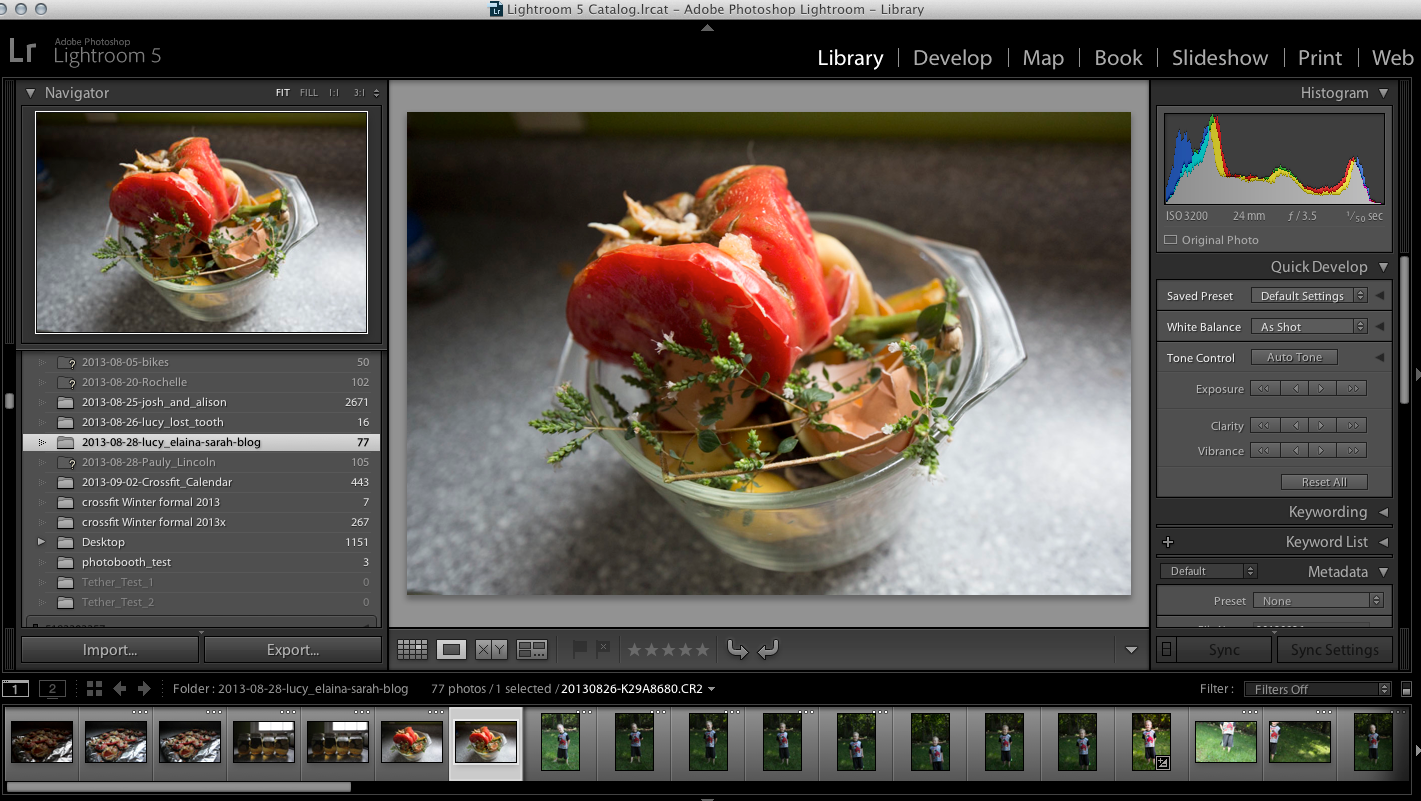
Task: Set navigator zoom to FILL
Action: pos(309,93)
